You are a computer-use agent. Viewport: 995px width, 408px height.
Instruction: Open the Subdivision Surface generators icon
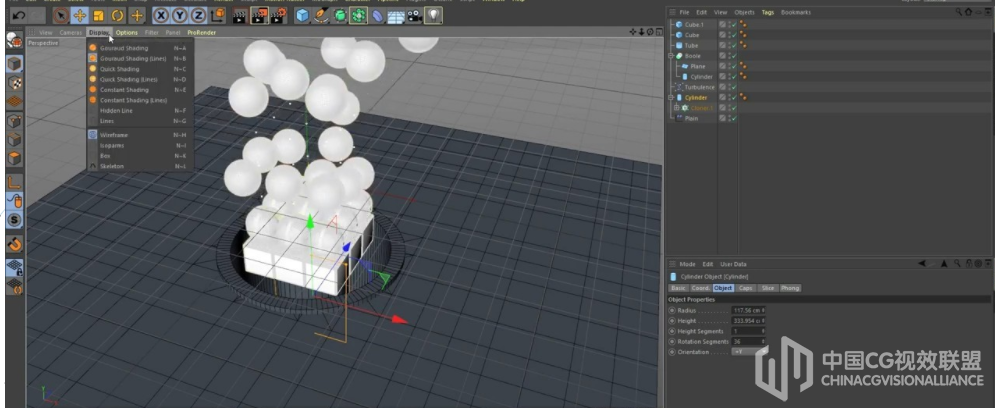coord(340,15)
